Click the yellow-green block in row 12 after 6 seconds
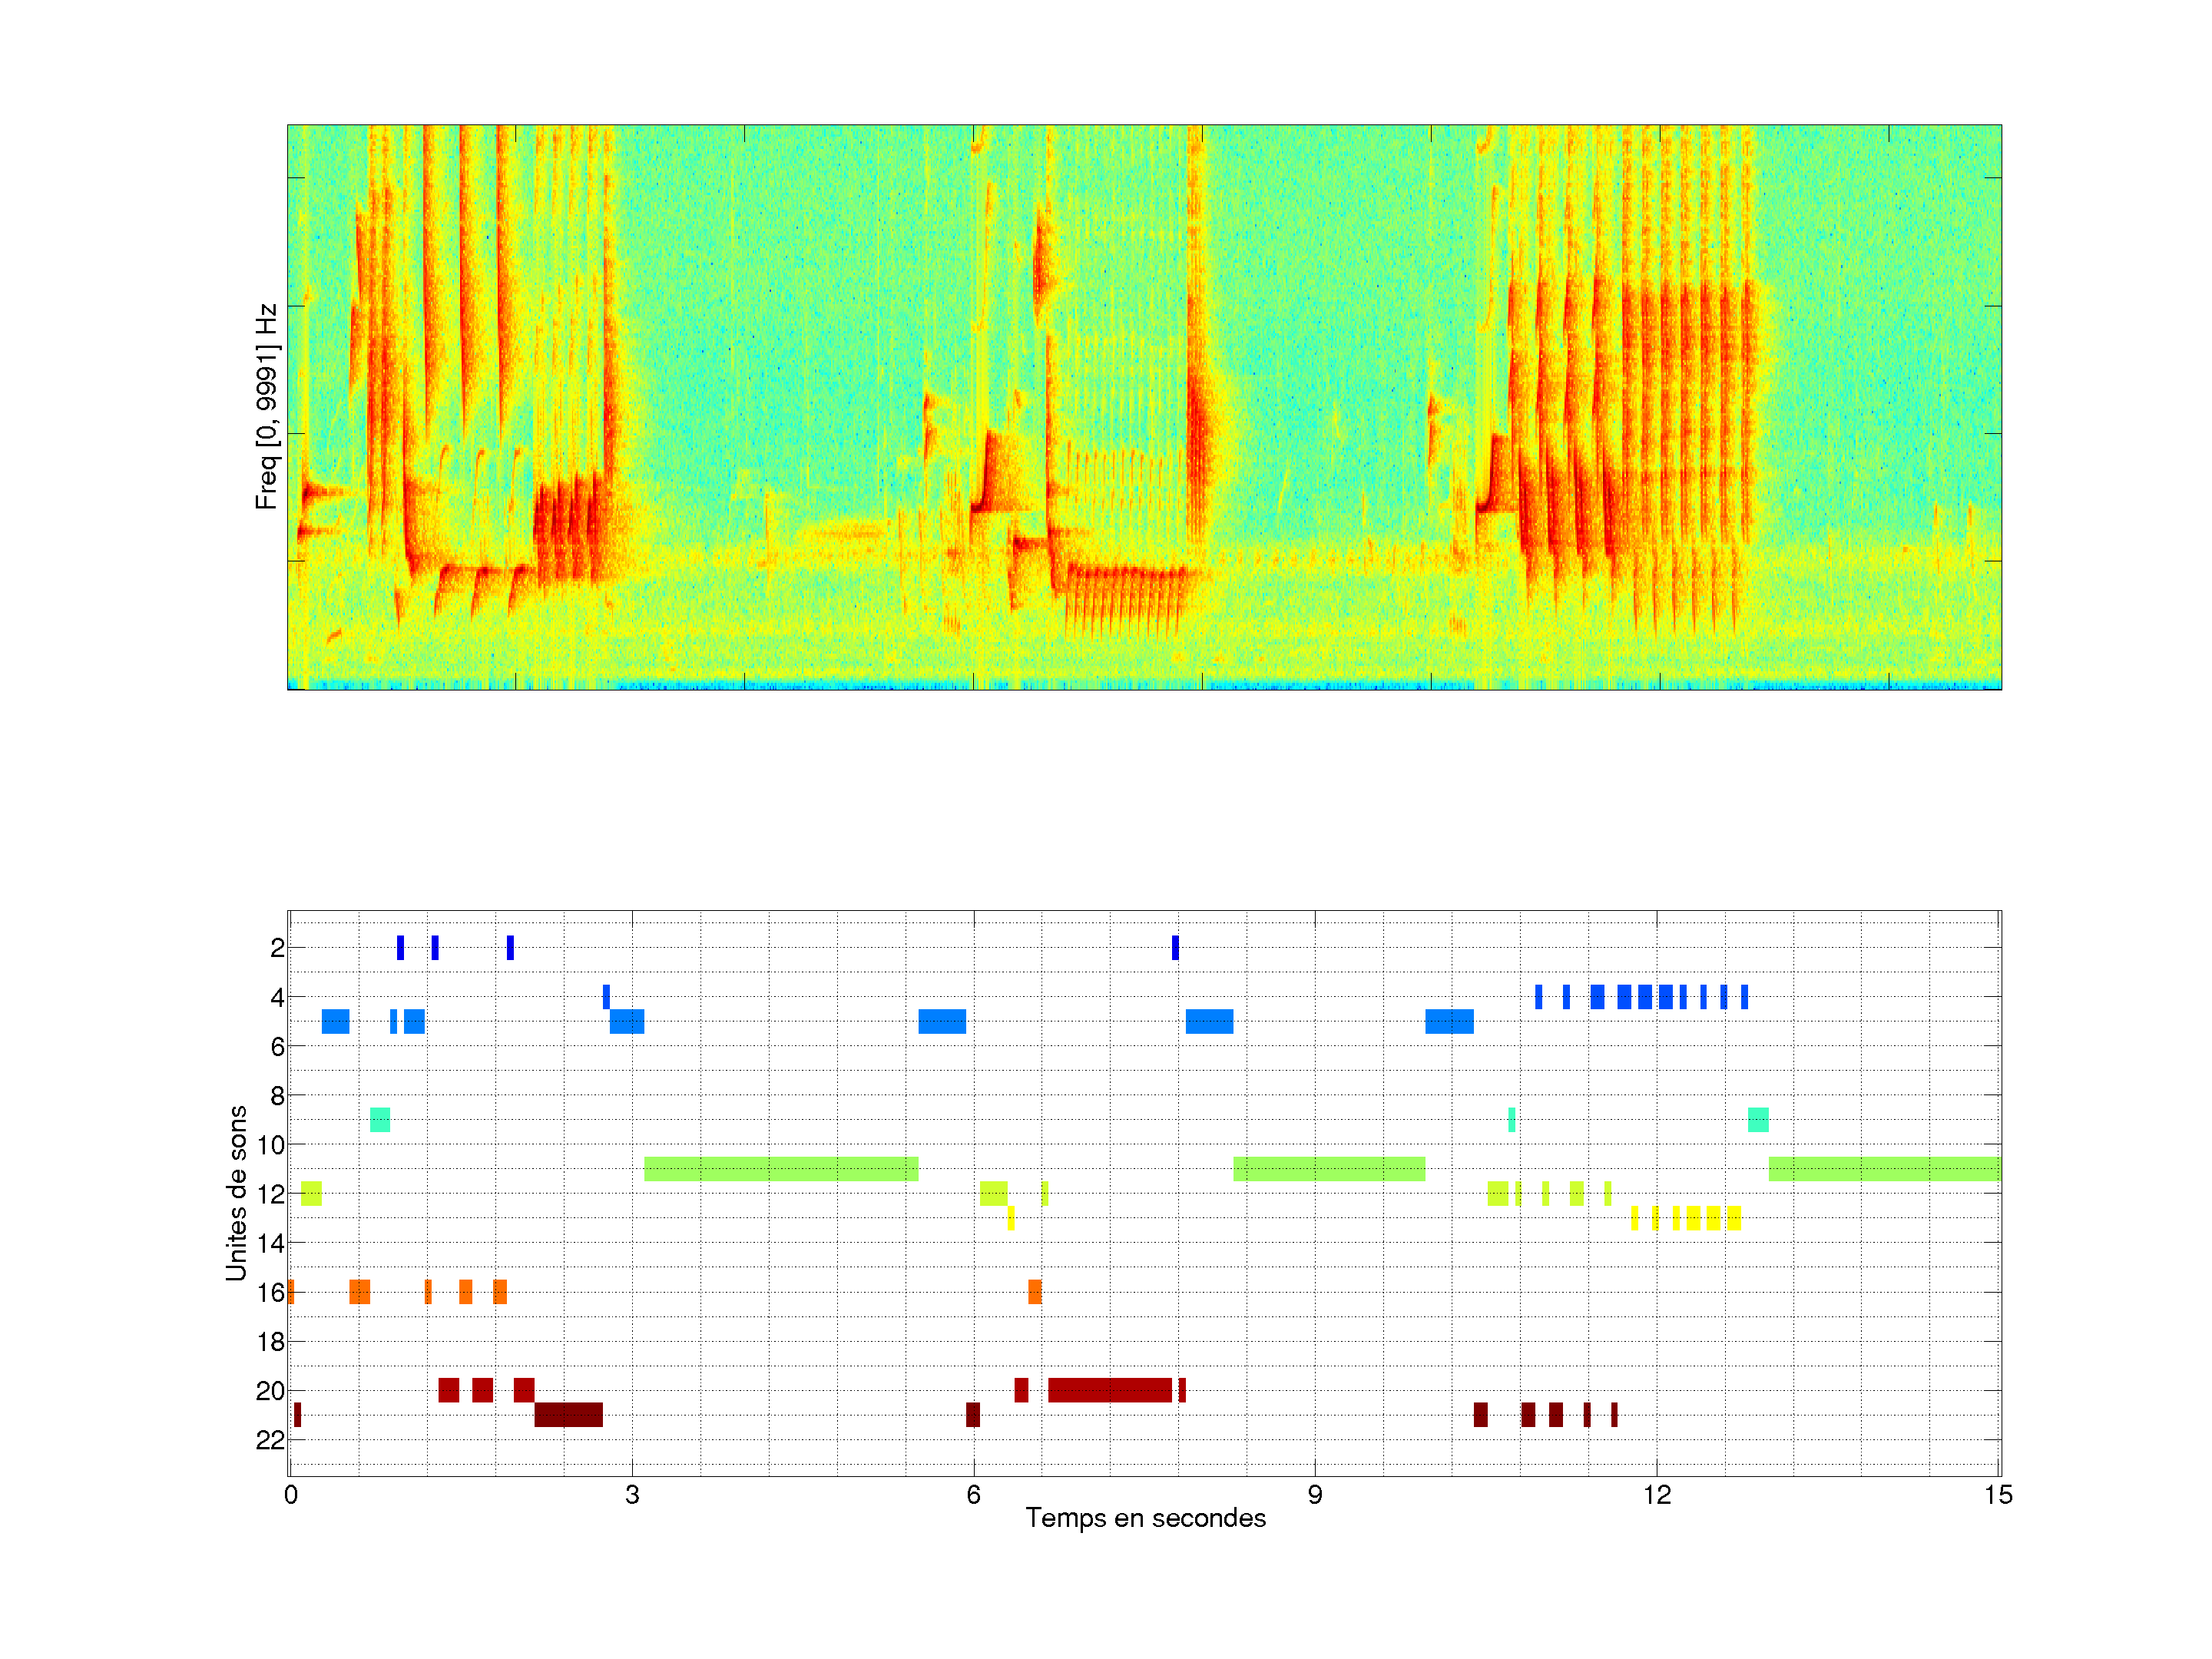This screenshot has height=1659, width=2212. tap(992, 1193)
